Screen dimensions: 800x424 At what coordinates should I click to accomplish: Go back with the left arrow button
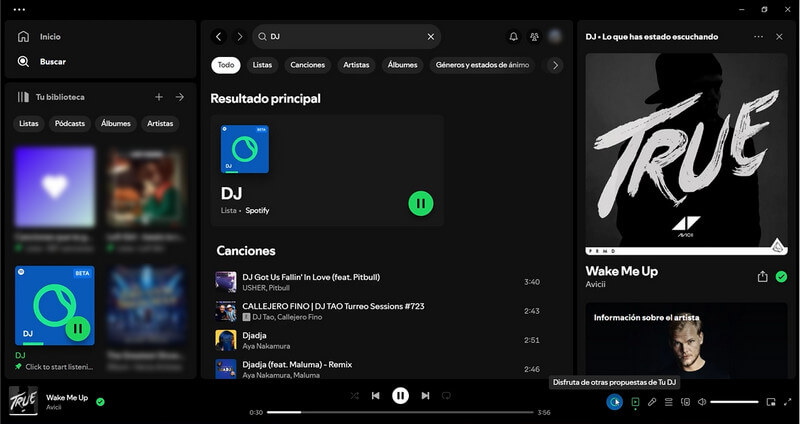(x=219, y=37)
